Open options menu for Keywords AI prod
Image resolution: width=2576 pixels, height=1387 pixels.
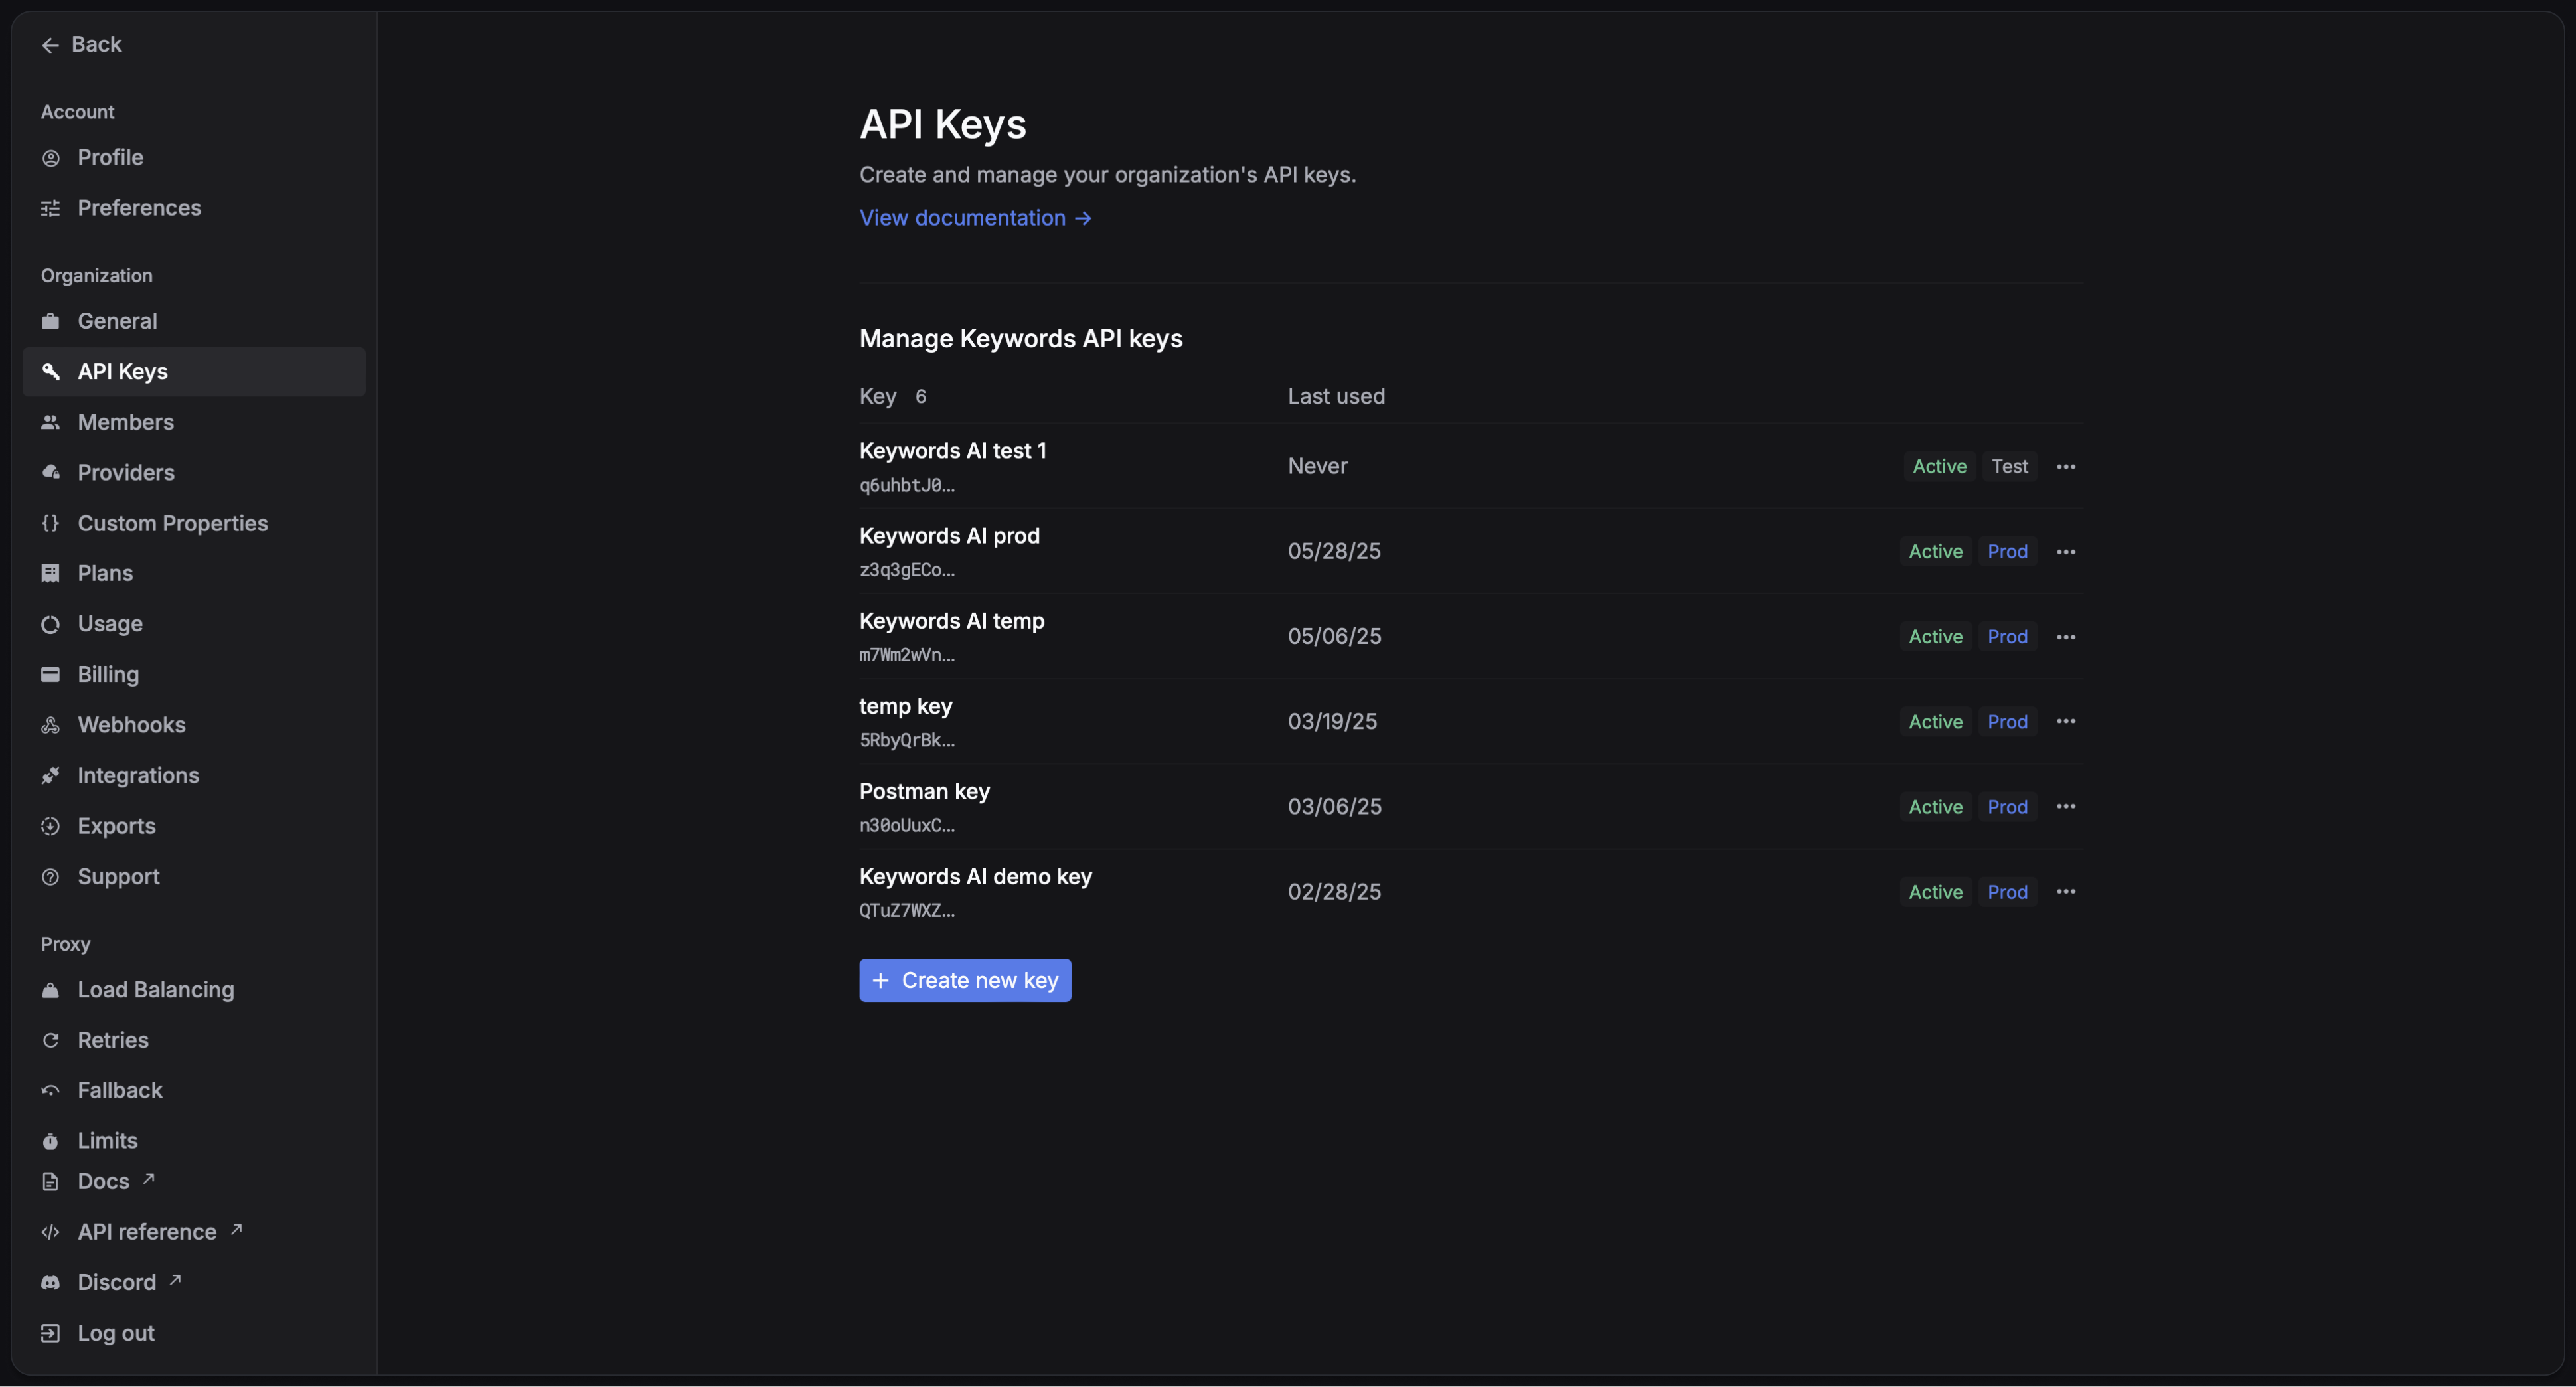2066,552
